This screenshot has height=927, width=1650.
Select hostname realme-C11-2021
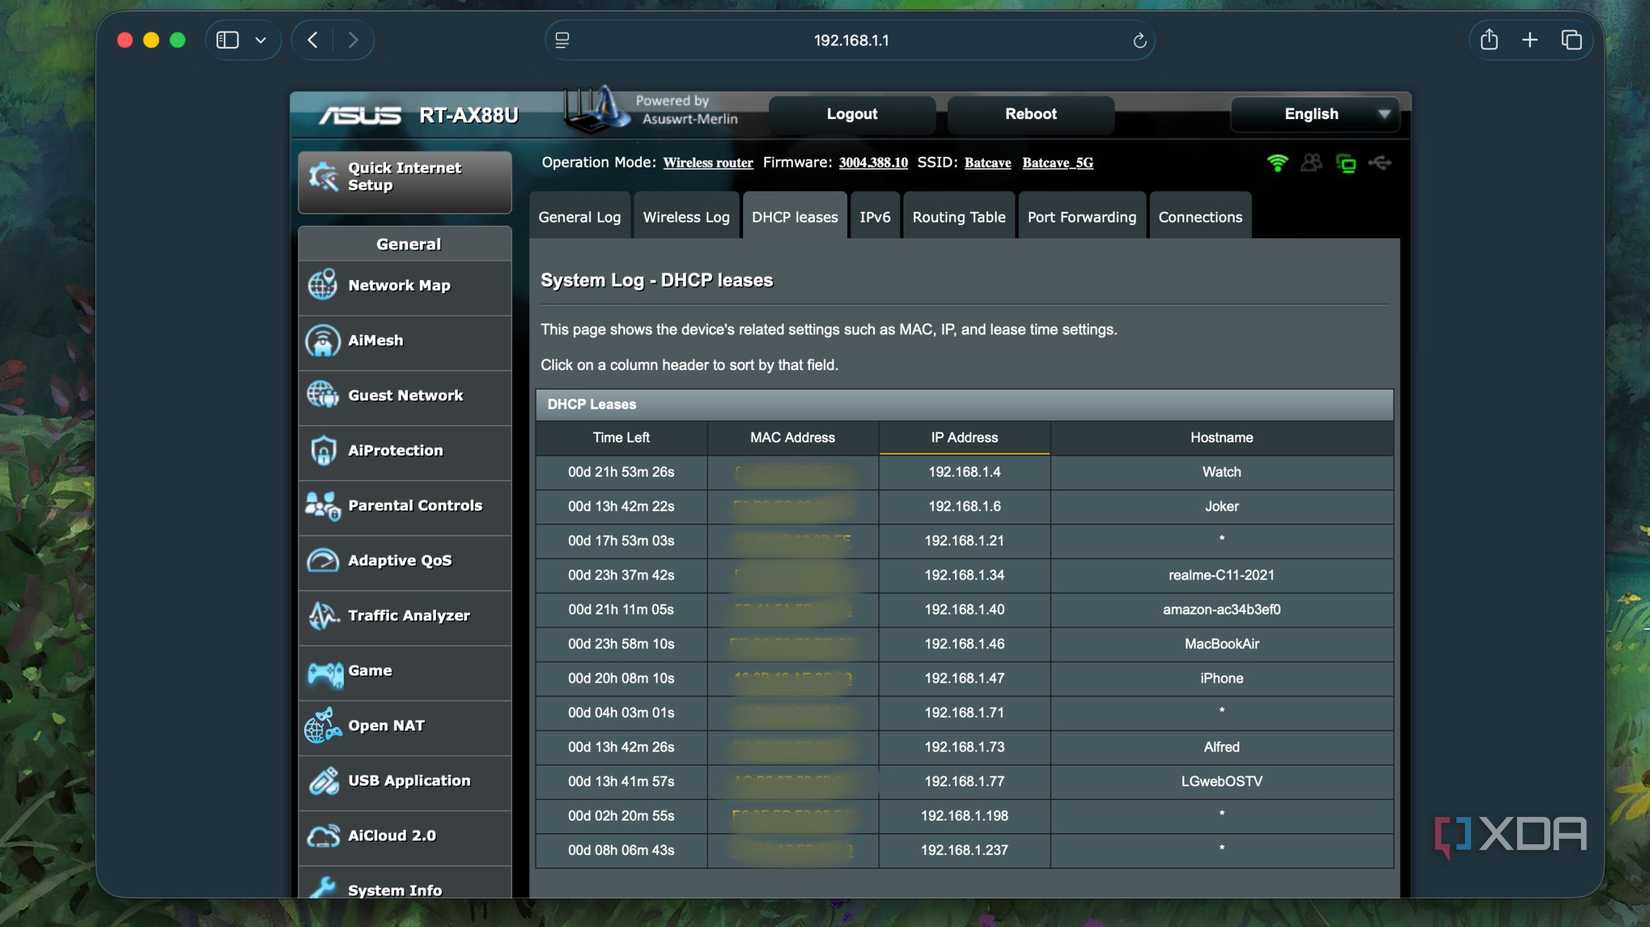pos(1222,575)
